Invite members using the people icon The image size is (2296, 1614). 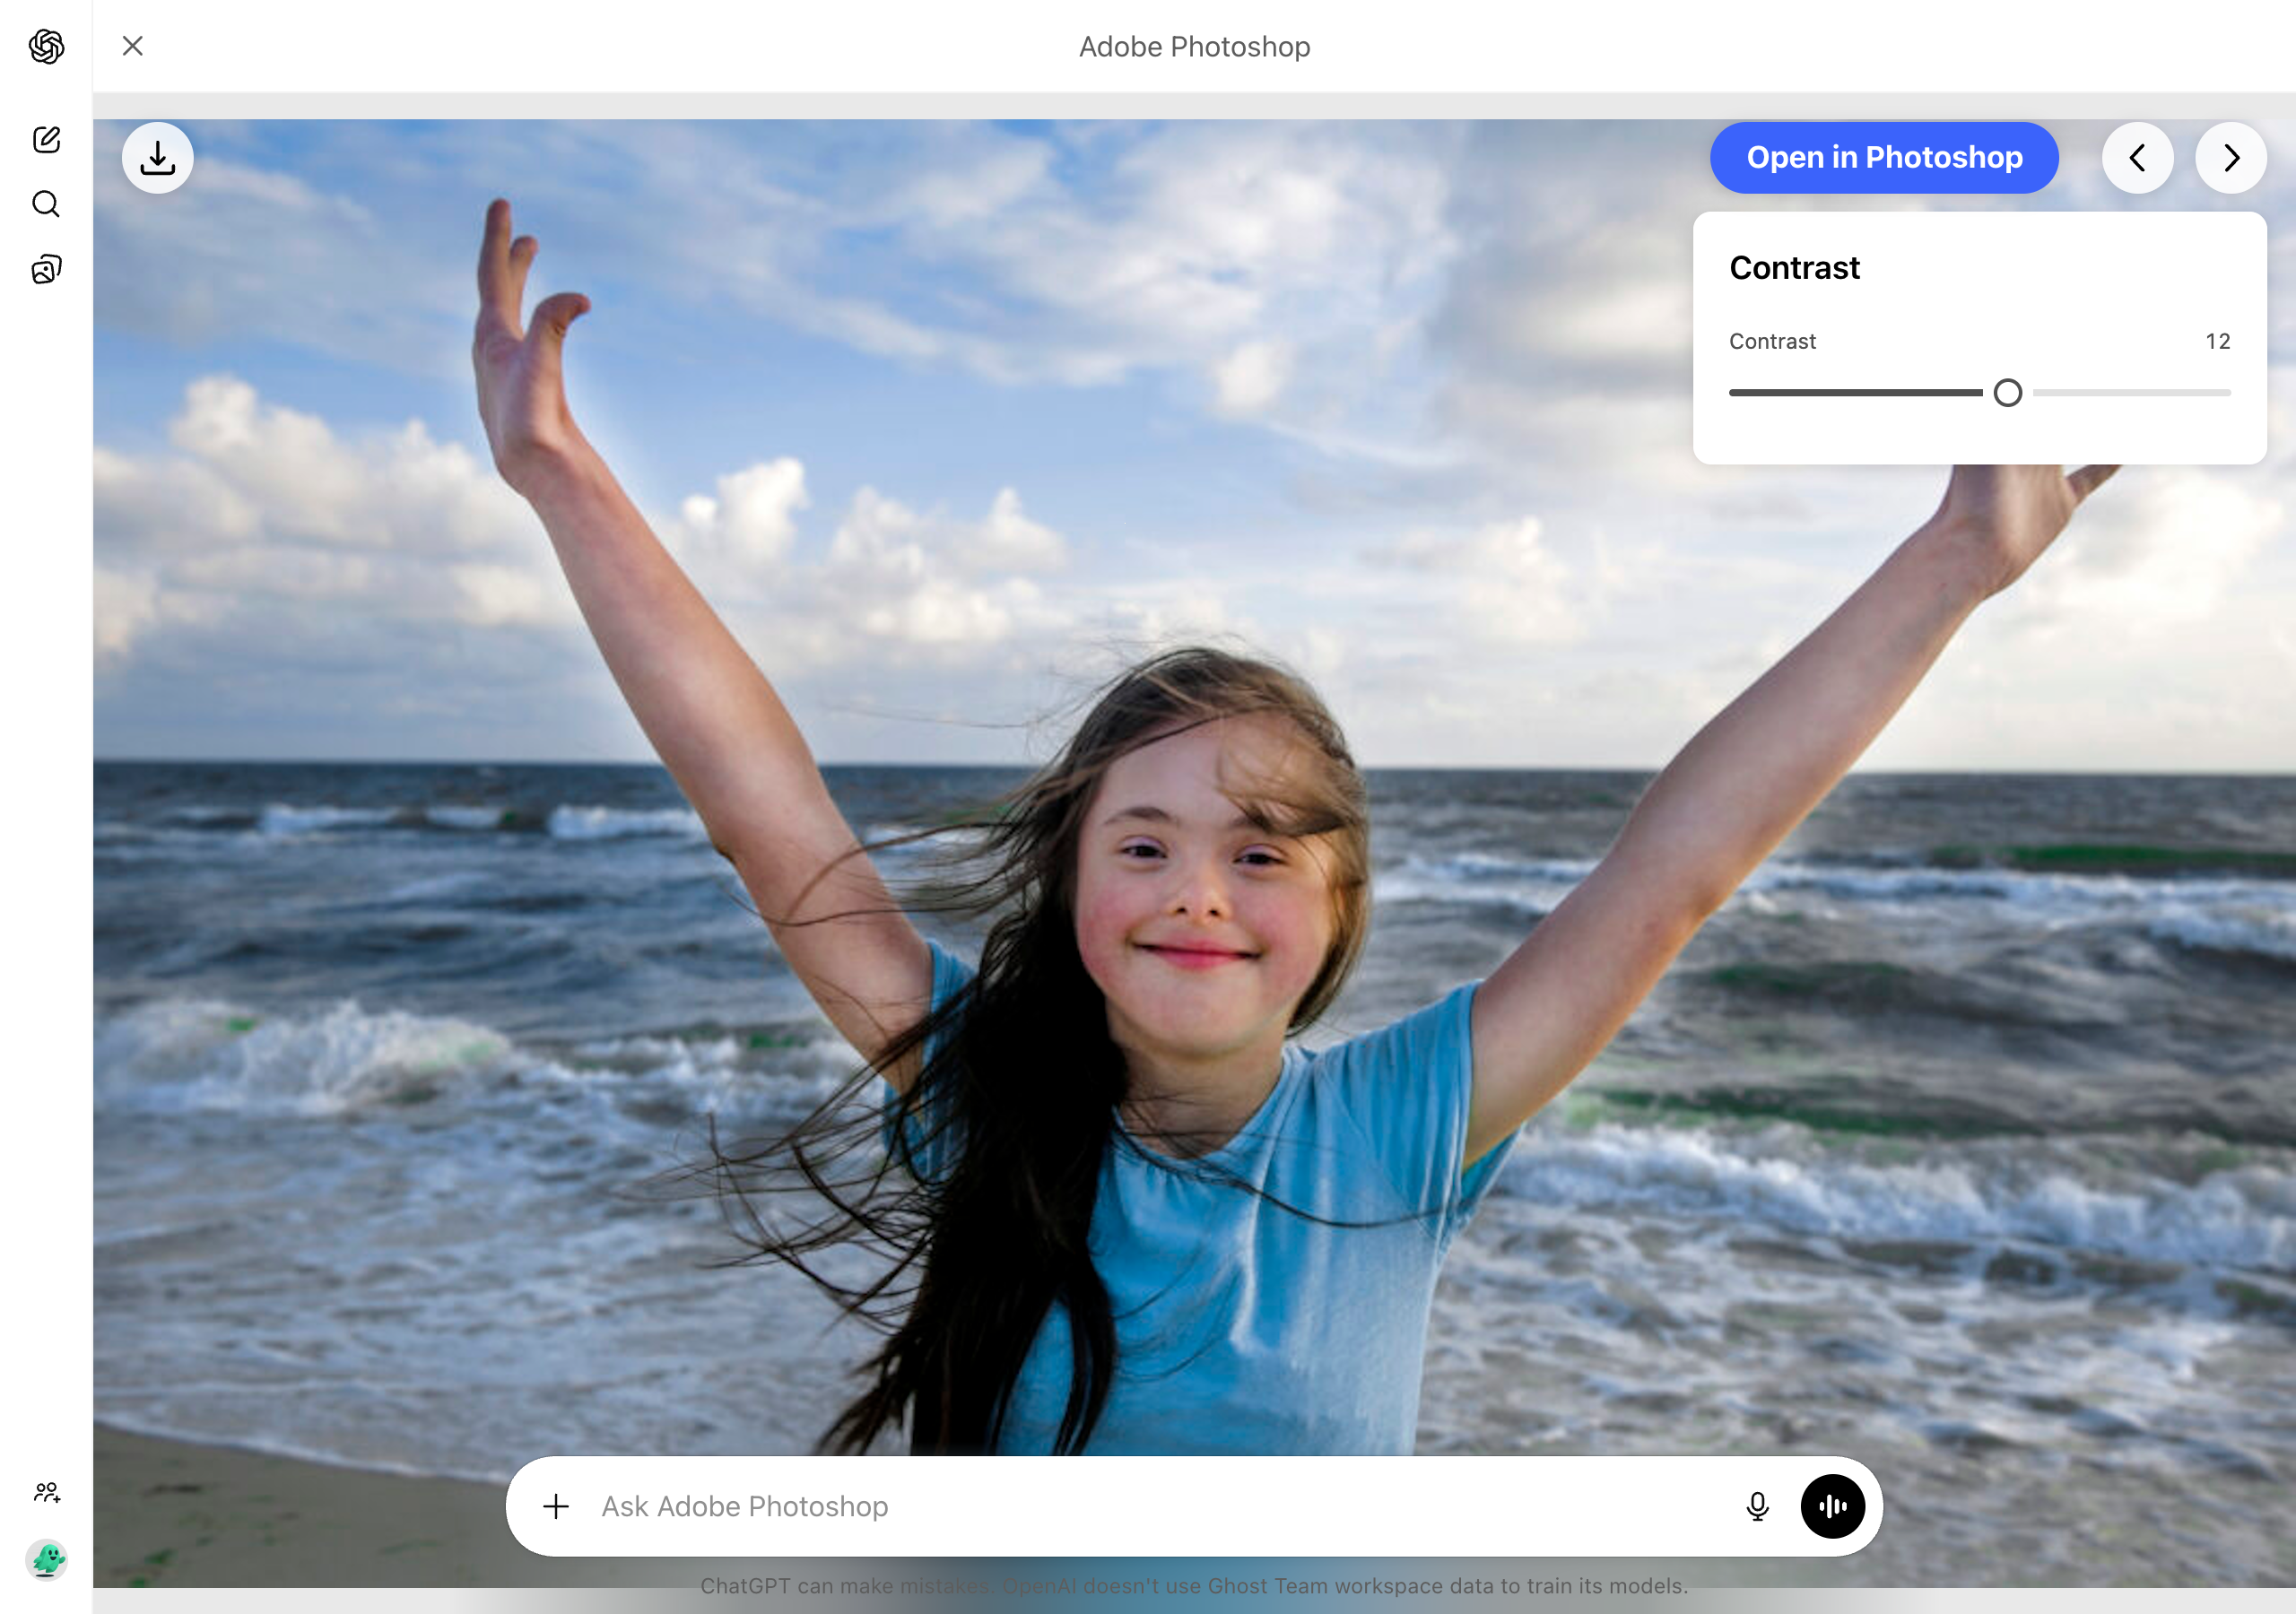click(x=46, y=1494)
